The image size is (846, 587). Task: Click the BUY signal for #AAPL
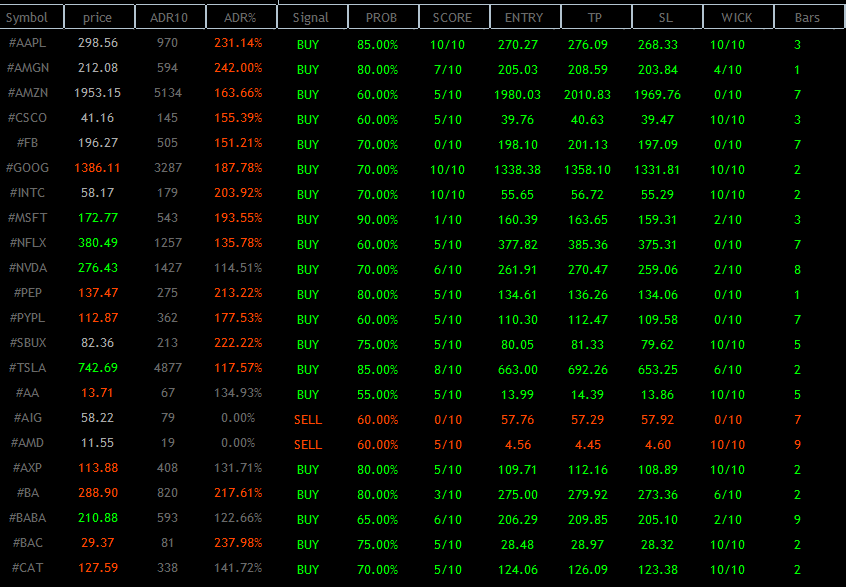click(x=308, y=45)
